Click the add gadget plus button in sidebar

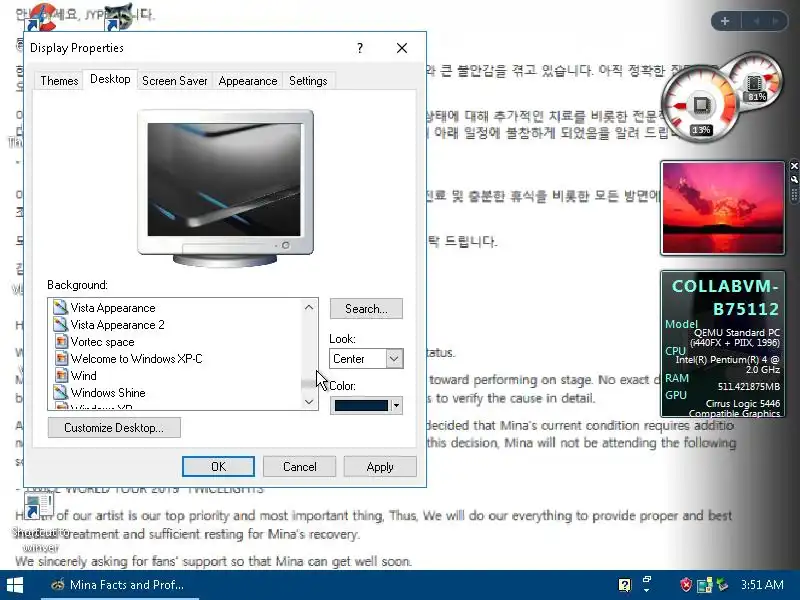click(725, 21)
